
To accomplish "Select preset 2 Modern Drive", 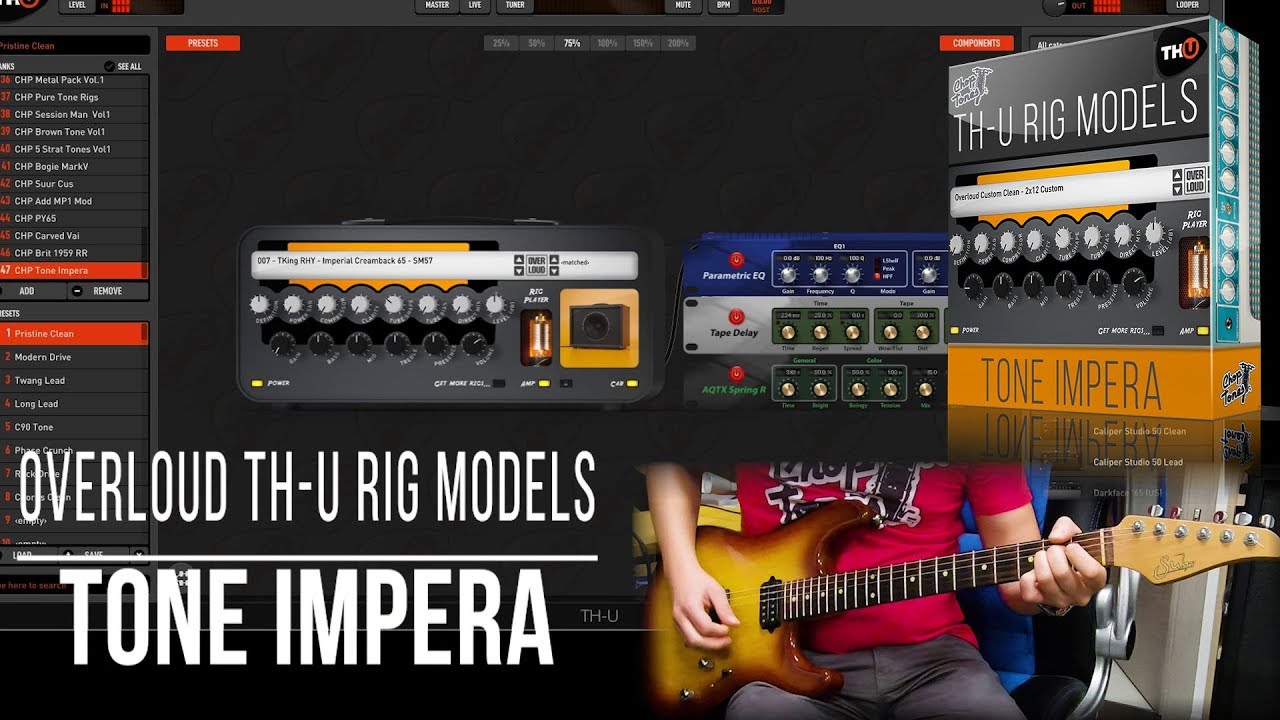I will pyautogui.click(x=74, y=357).
